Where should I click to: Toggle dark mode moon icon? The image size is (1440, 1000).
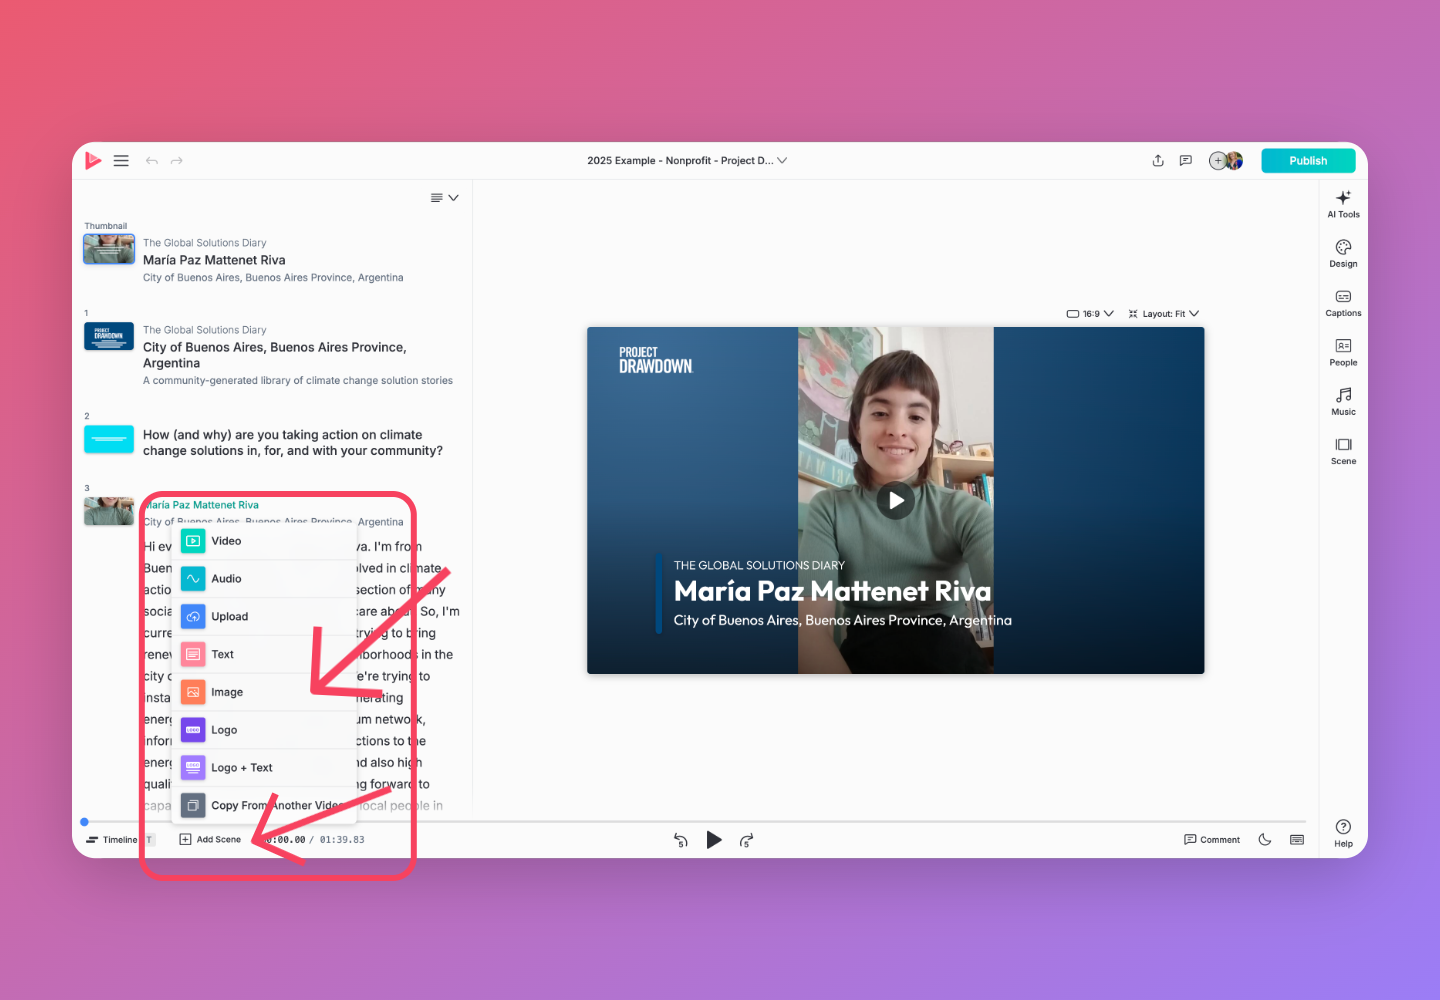pos(1265,840)
